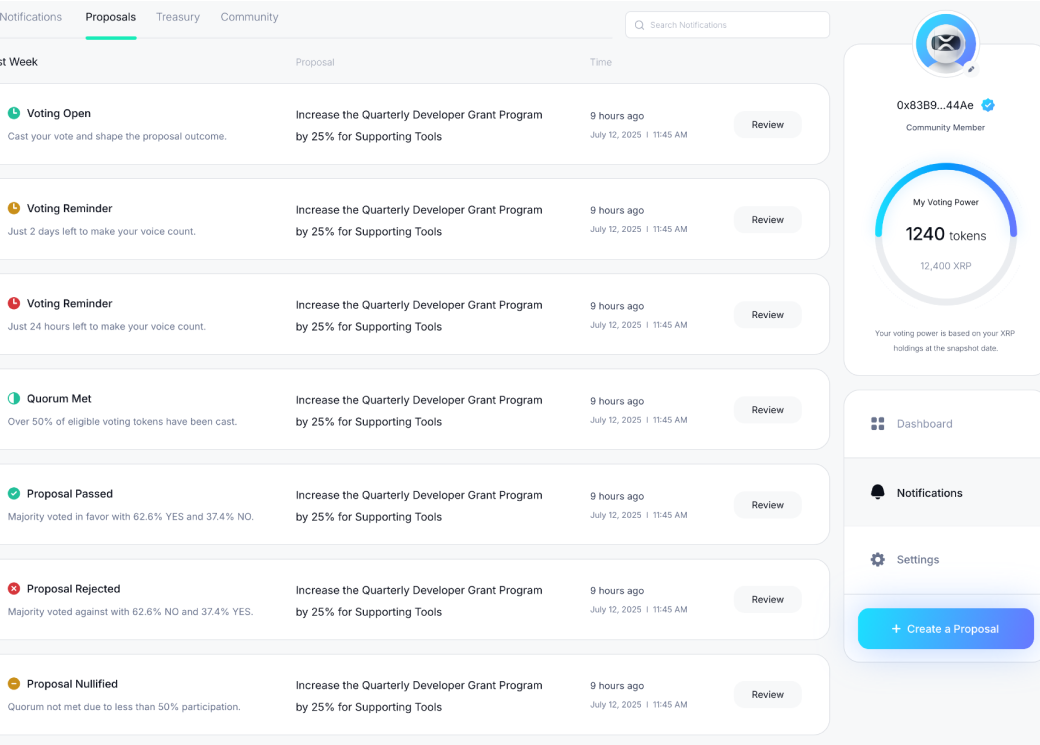Image resolution: width=1040 pixels, height=745 pixels.
Task: Click the My Voting Power circular gauge
Action: 945,234
